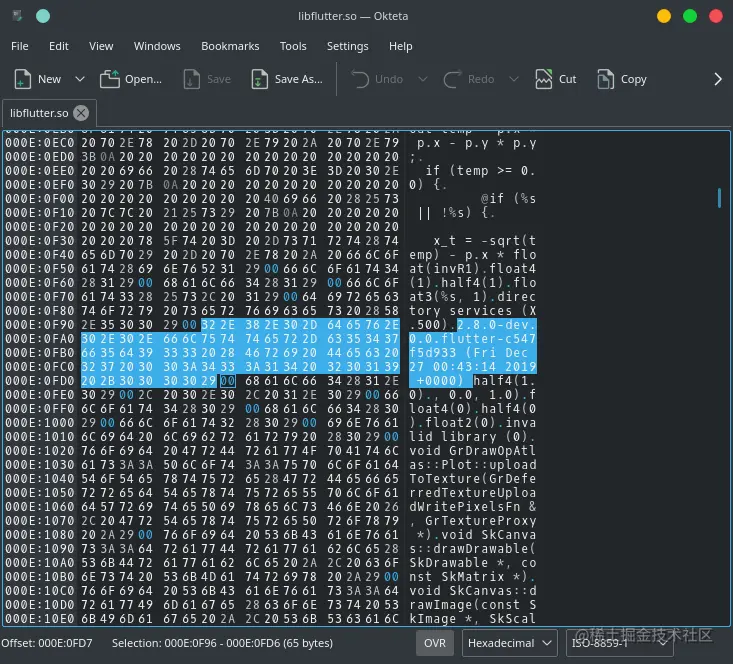
Task: Open the Tools menu
Action: tap(293, 46)
